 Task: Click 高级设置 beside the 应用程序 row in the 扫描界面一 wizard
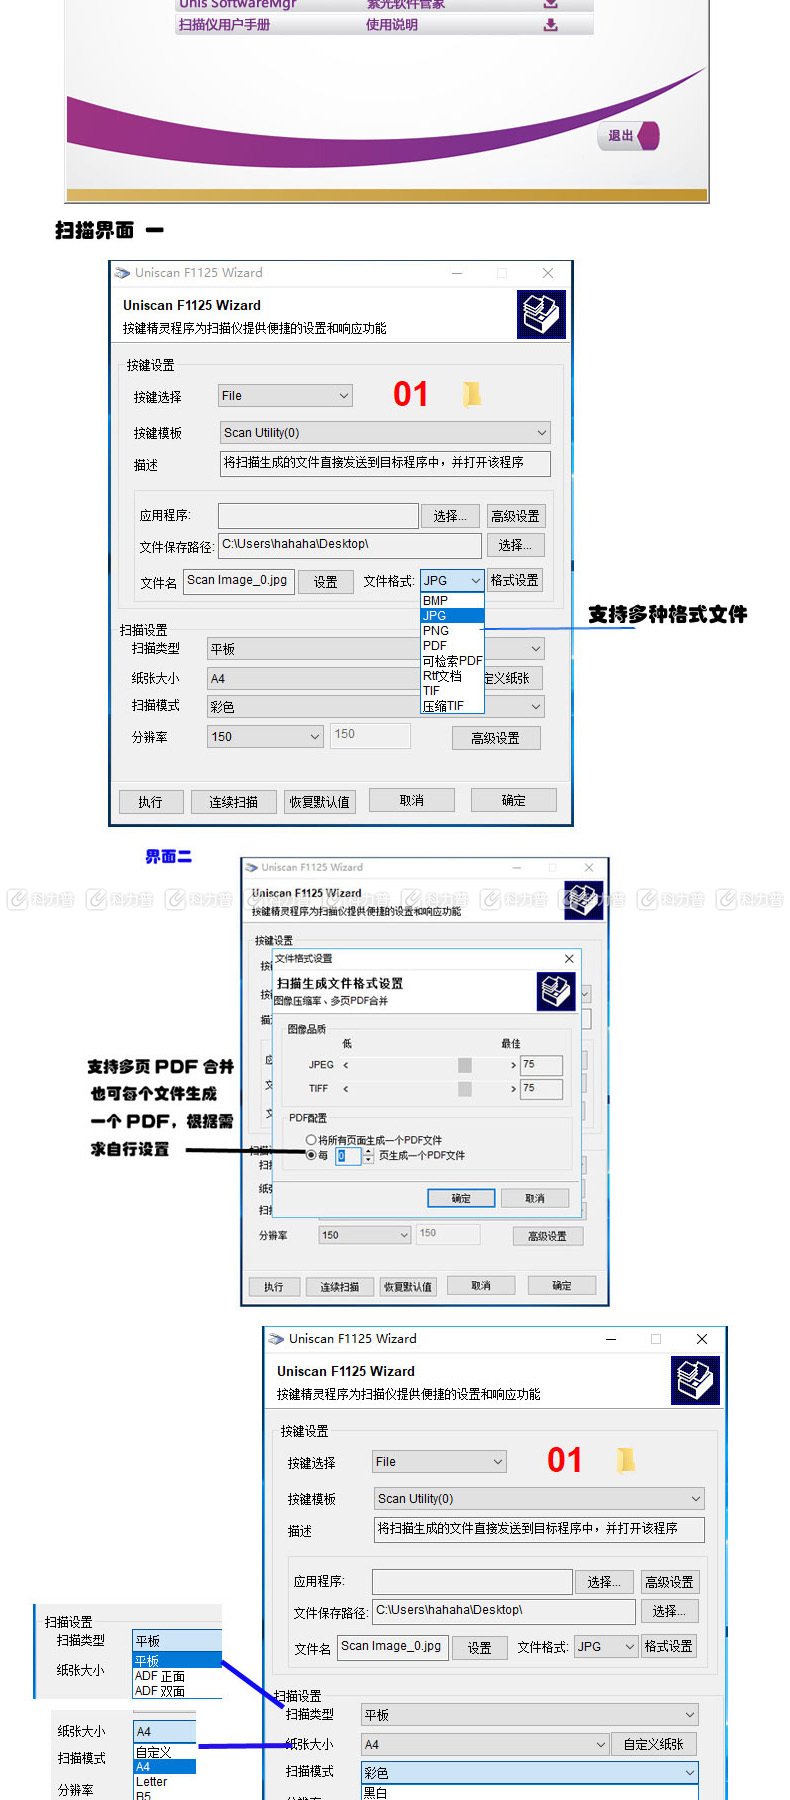[x=515, y=516]
